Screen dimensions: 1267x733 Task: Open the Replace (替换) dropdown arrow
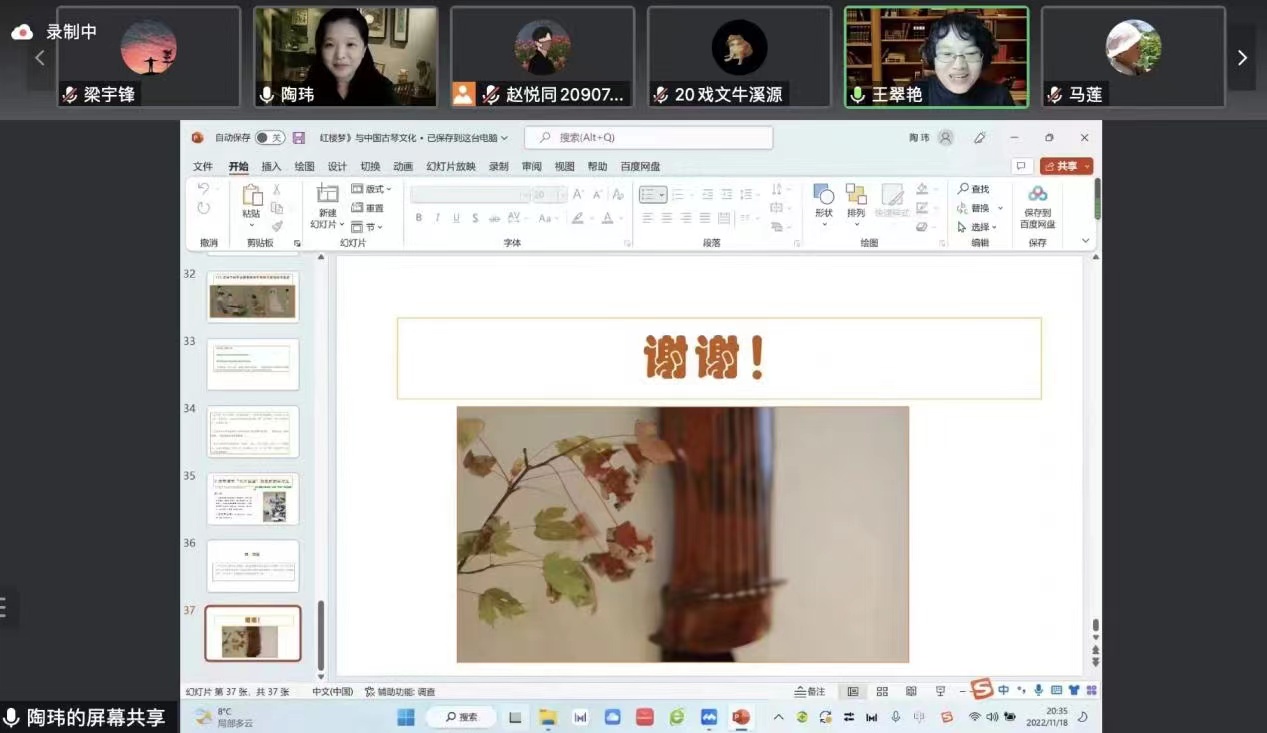[1000, 208]
